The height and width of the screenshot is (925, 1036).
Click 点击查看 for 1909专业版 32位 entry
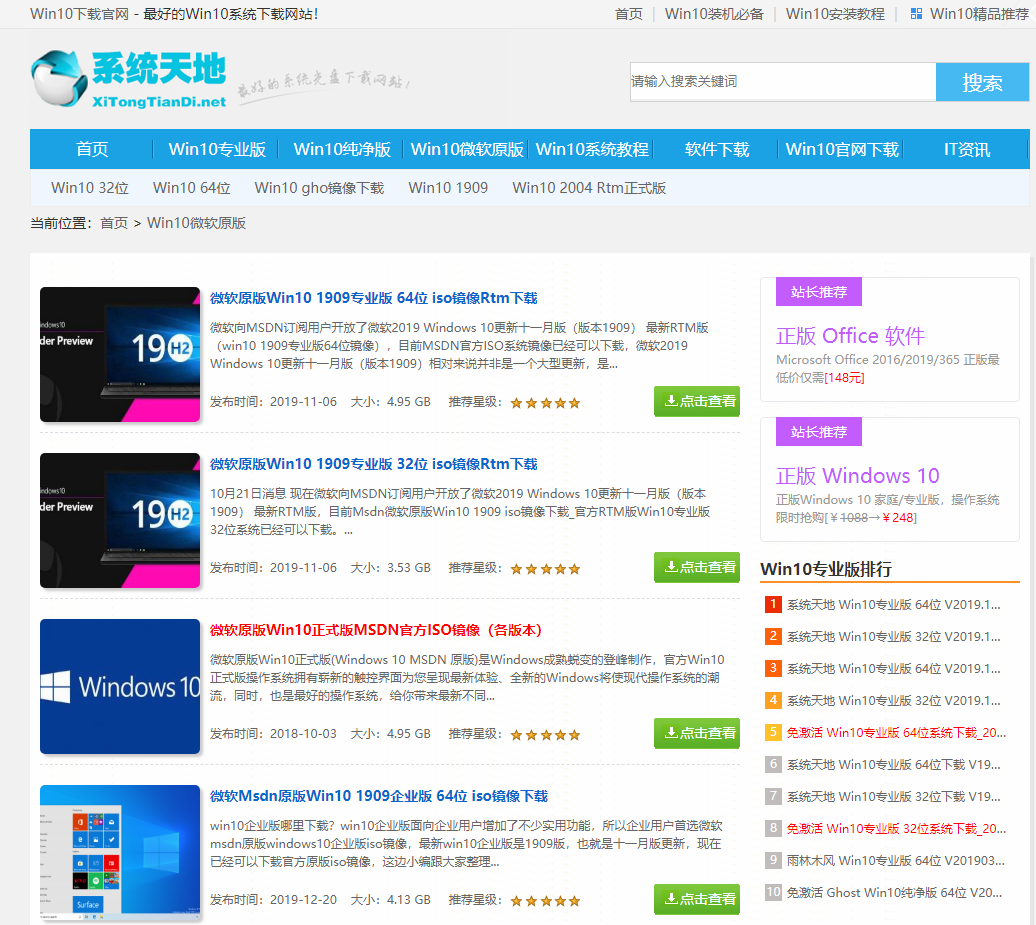pyautogui.click(x=696, y=567)
